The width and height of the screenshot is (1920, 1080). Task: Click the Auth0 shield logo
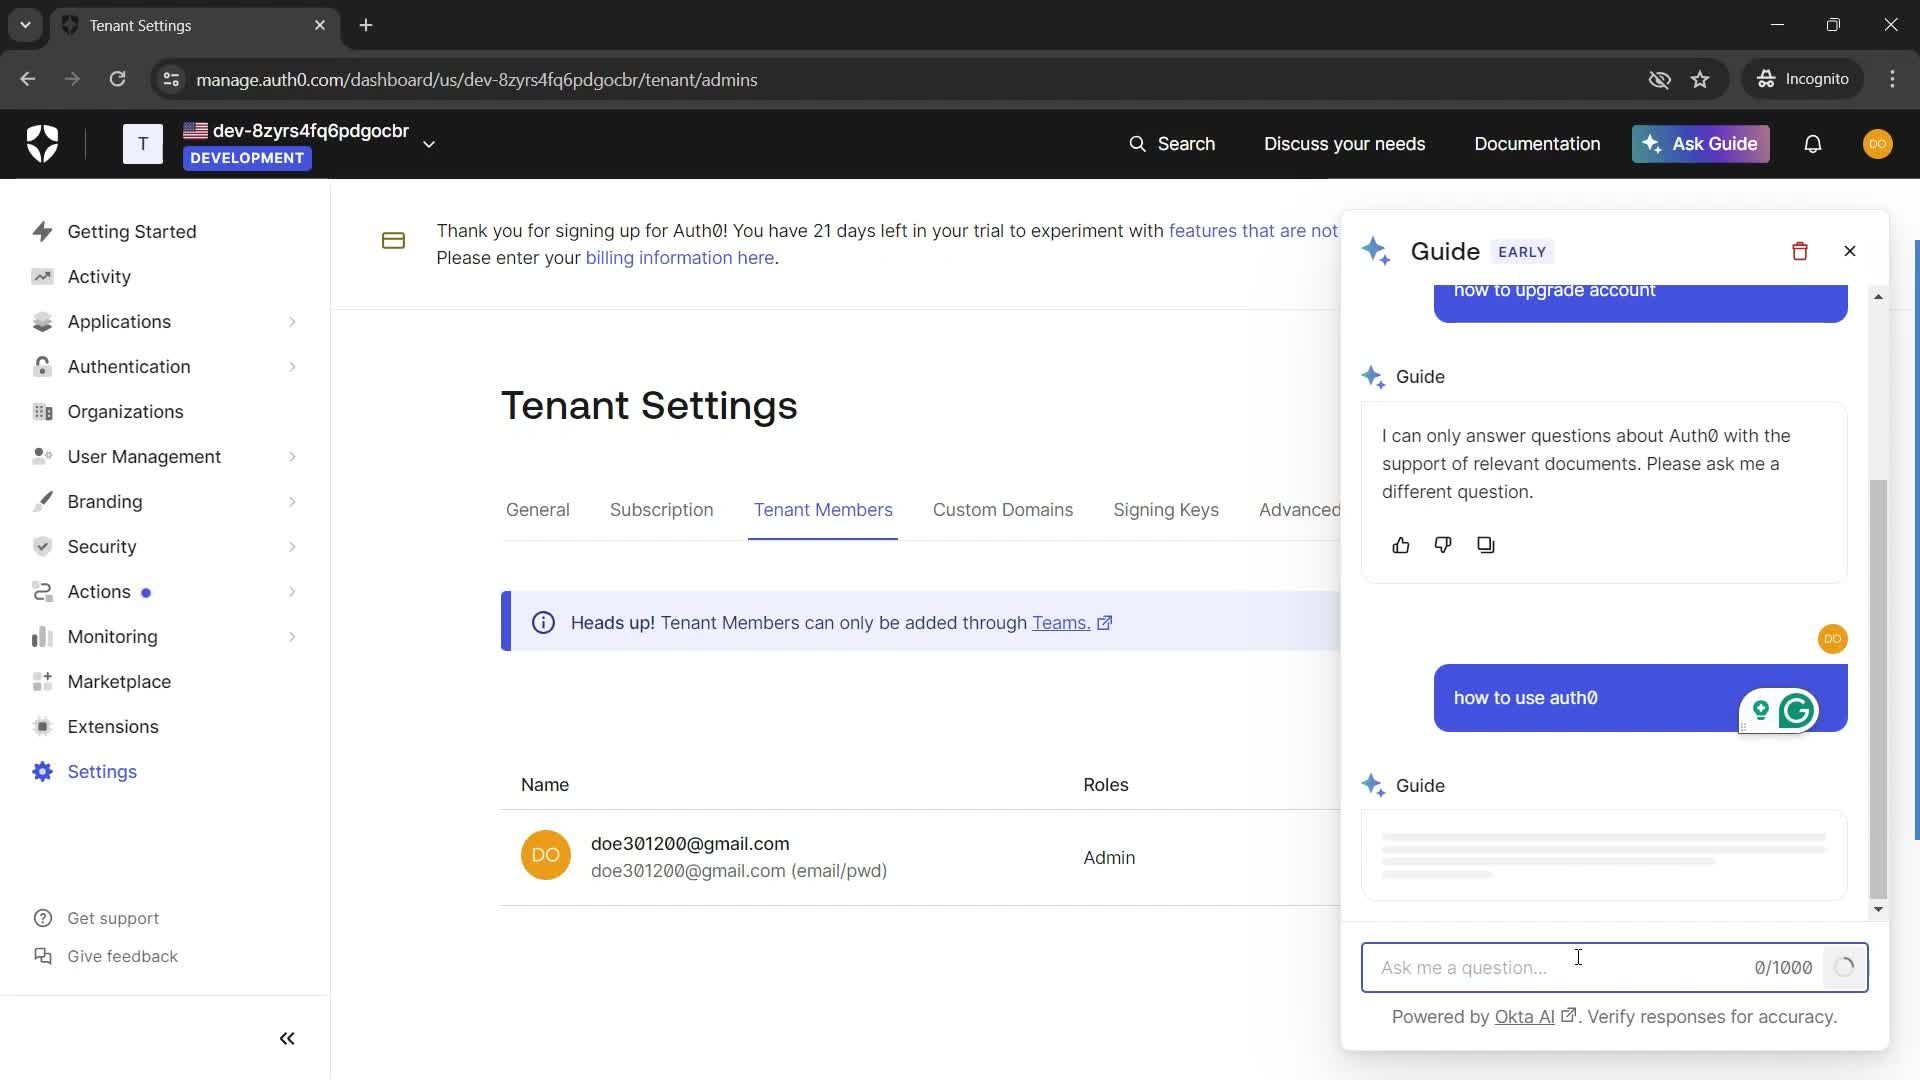pyautogui.click(x=42, y=144)
